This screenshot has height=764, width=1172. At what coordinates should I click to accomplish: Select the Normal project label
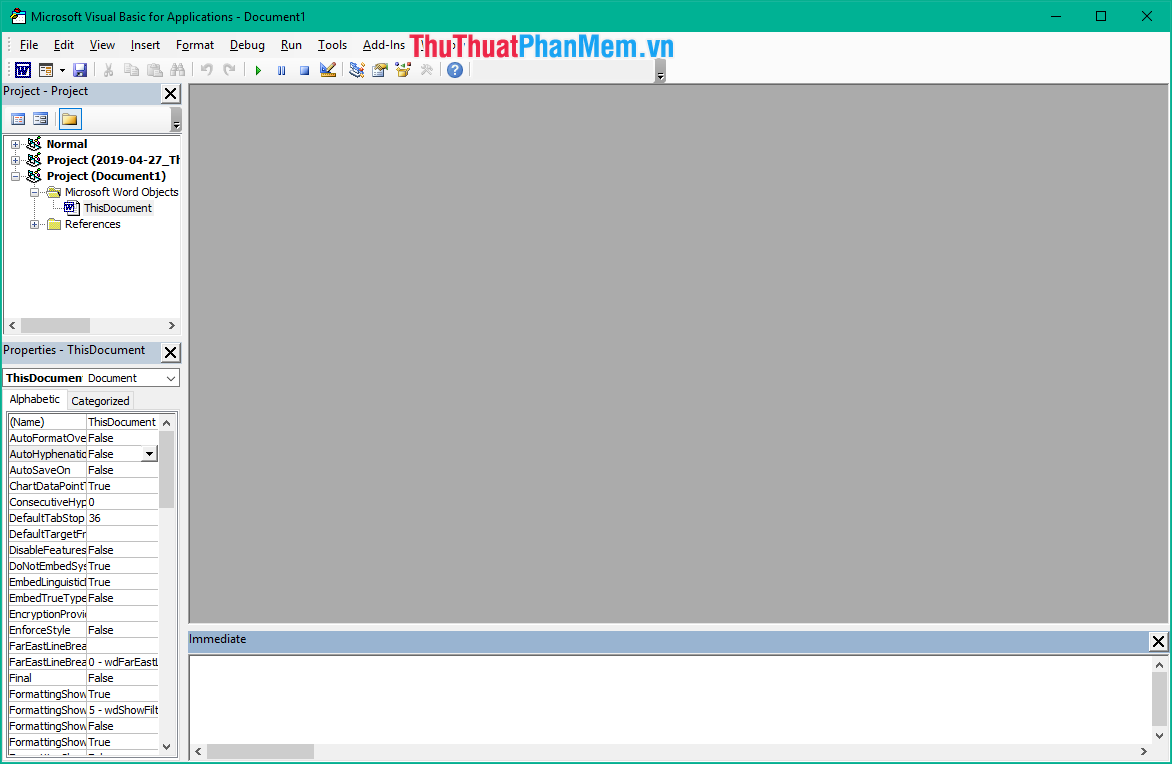click(x=67, y=144)
